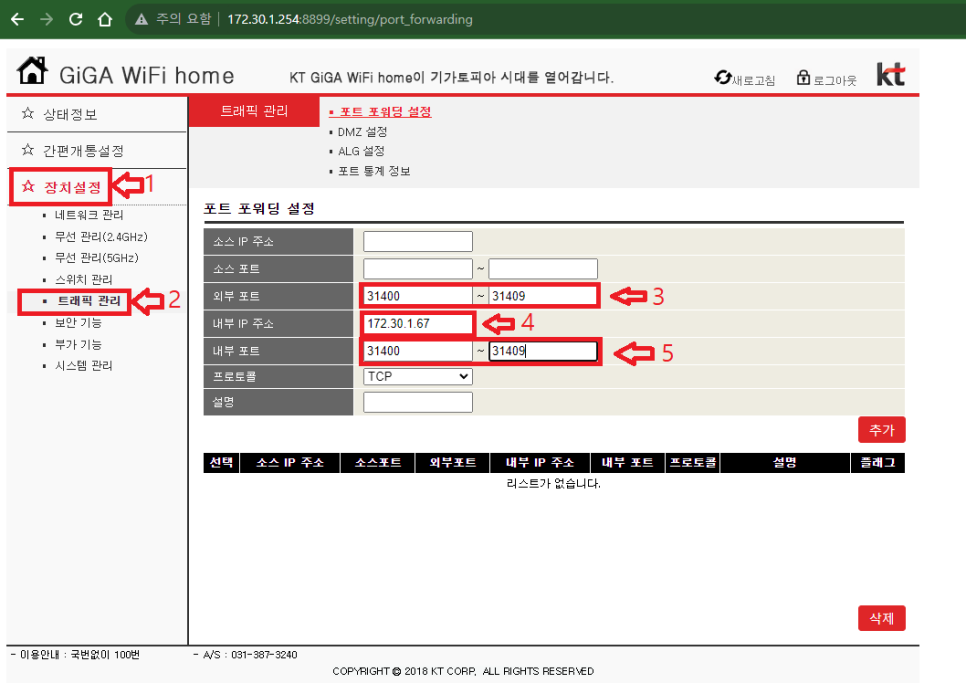The width and height of the screenshot is (966, 683).
Task: Open 포트 포워딩 설정 link
Action: coord(385,112)
